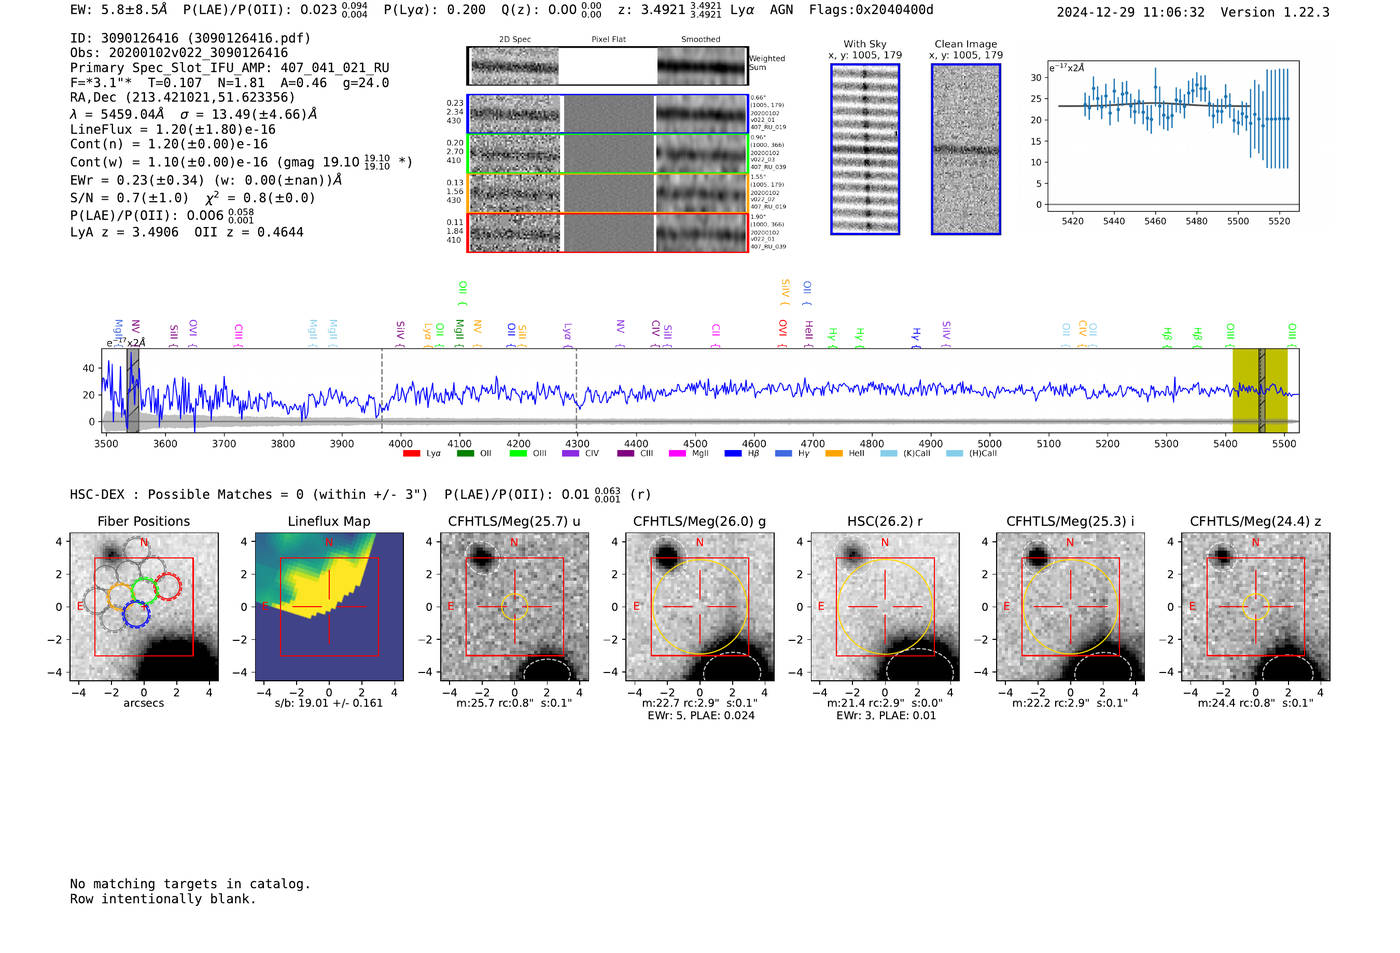
Task: Open the Lineflux Map thumbnail
Action: (329, 607)
